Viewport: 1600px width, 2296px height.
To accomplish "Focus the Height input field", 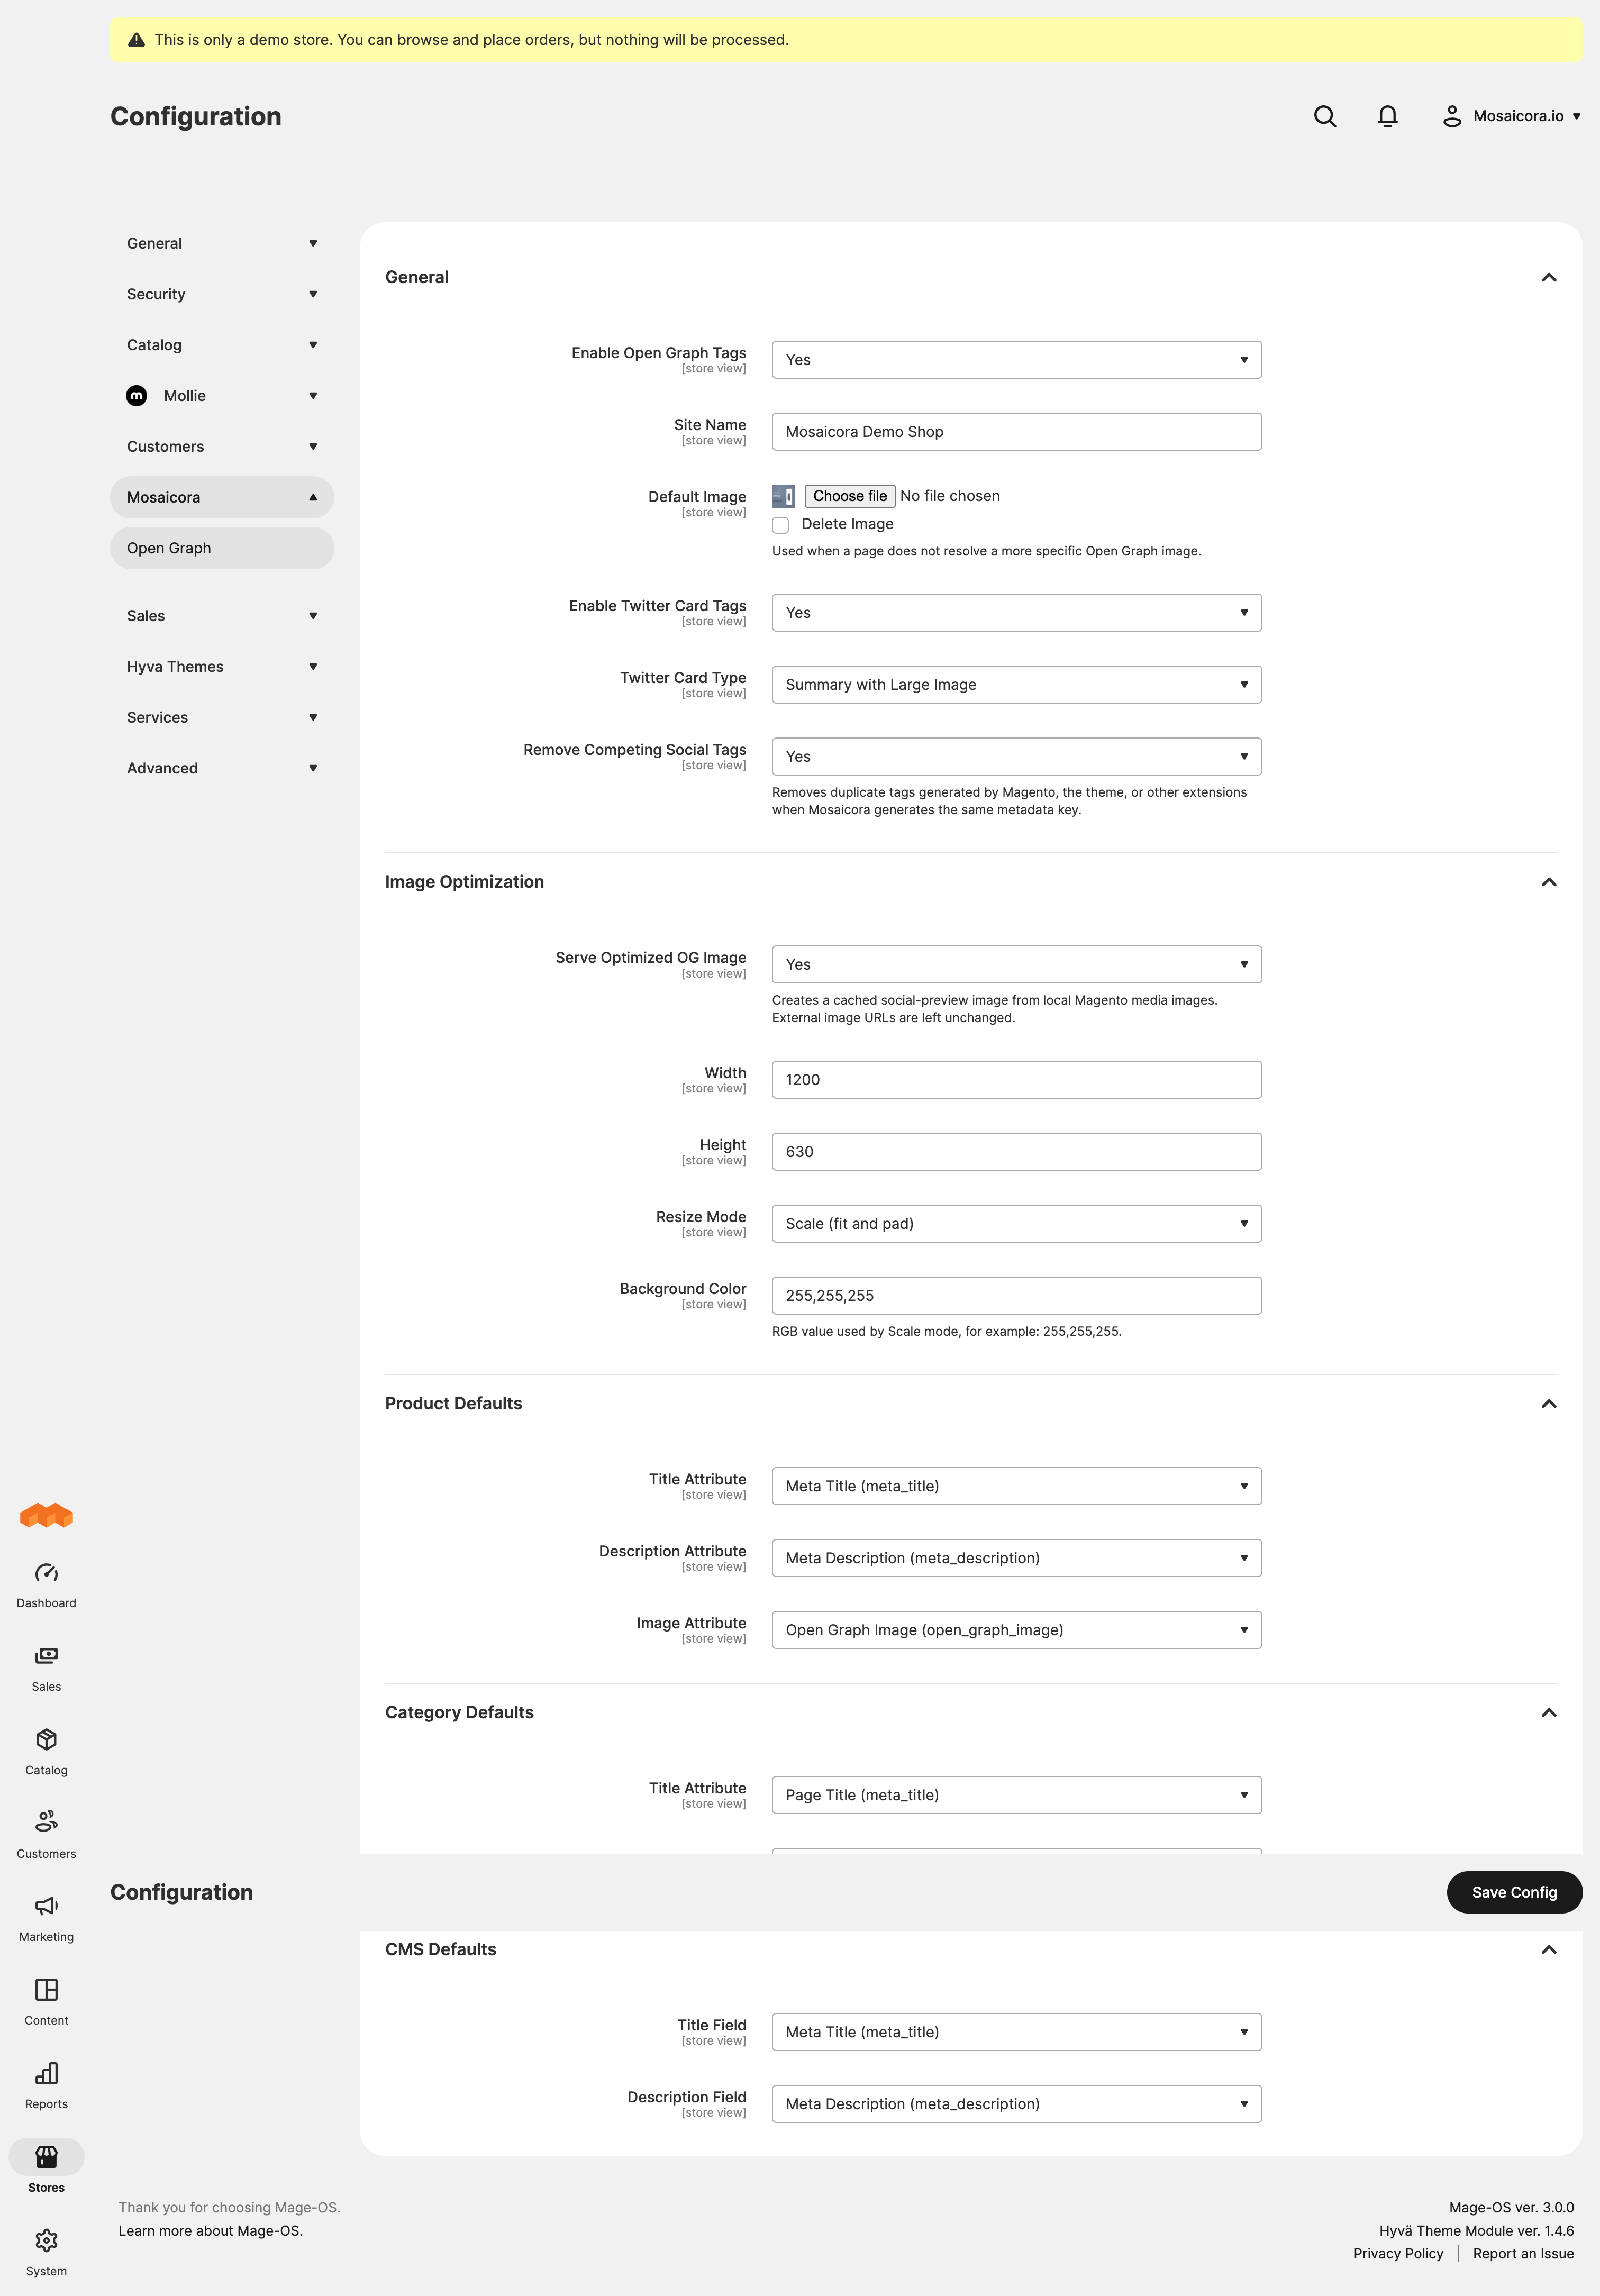I will coord(1016,1152).
